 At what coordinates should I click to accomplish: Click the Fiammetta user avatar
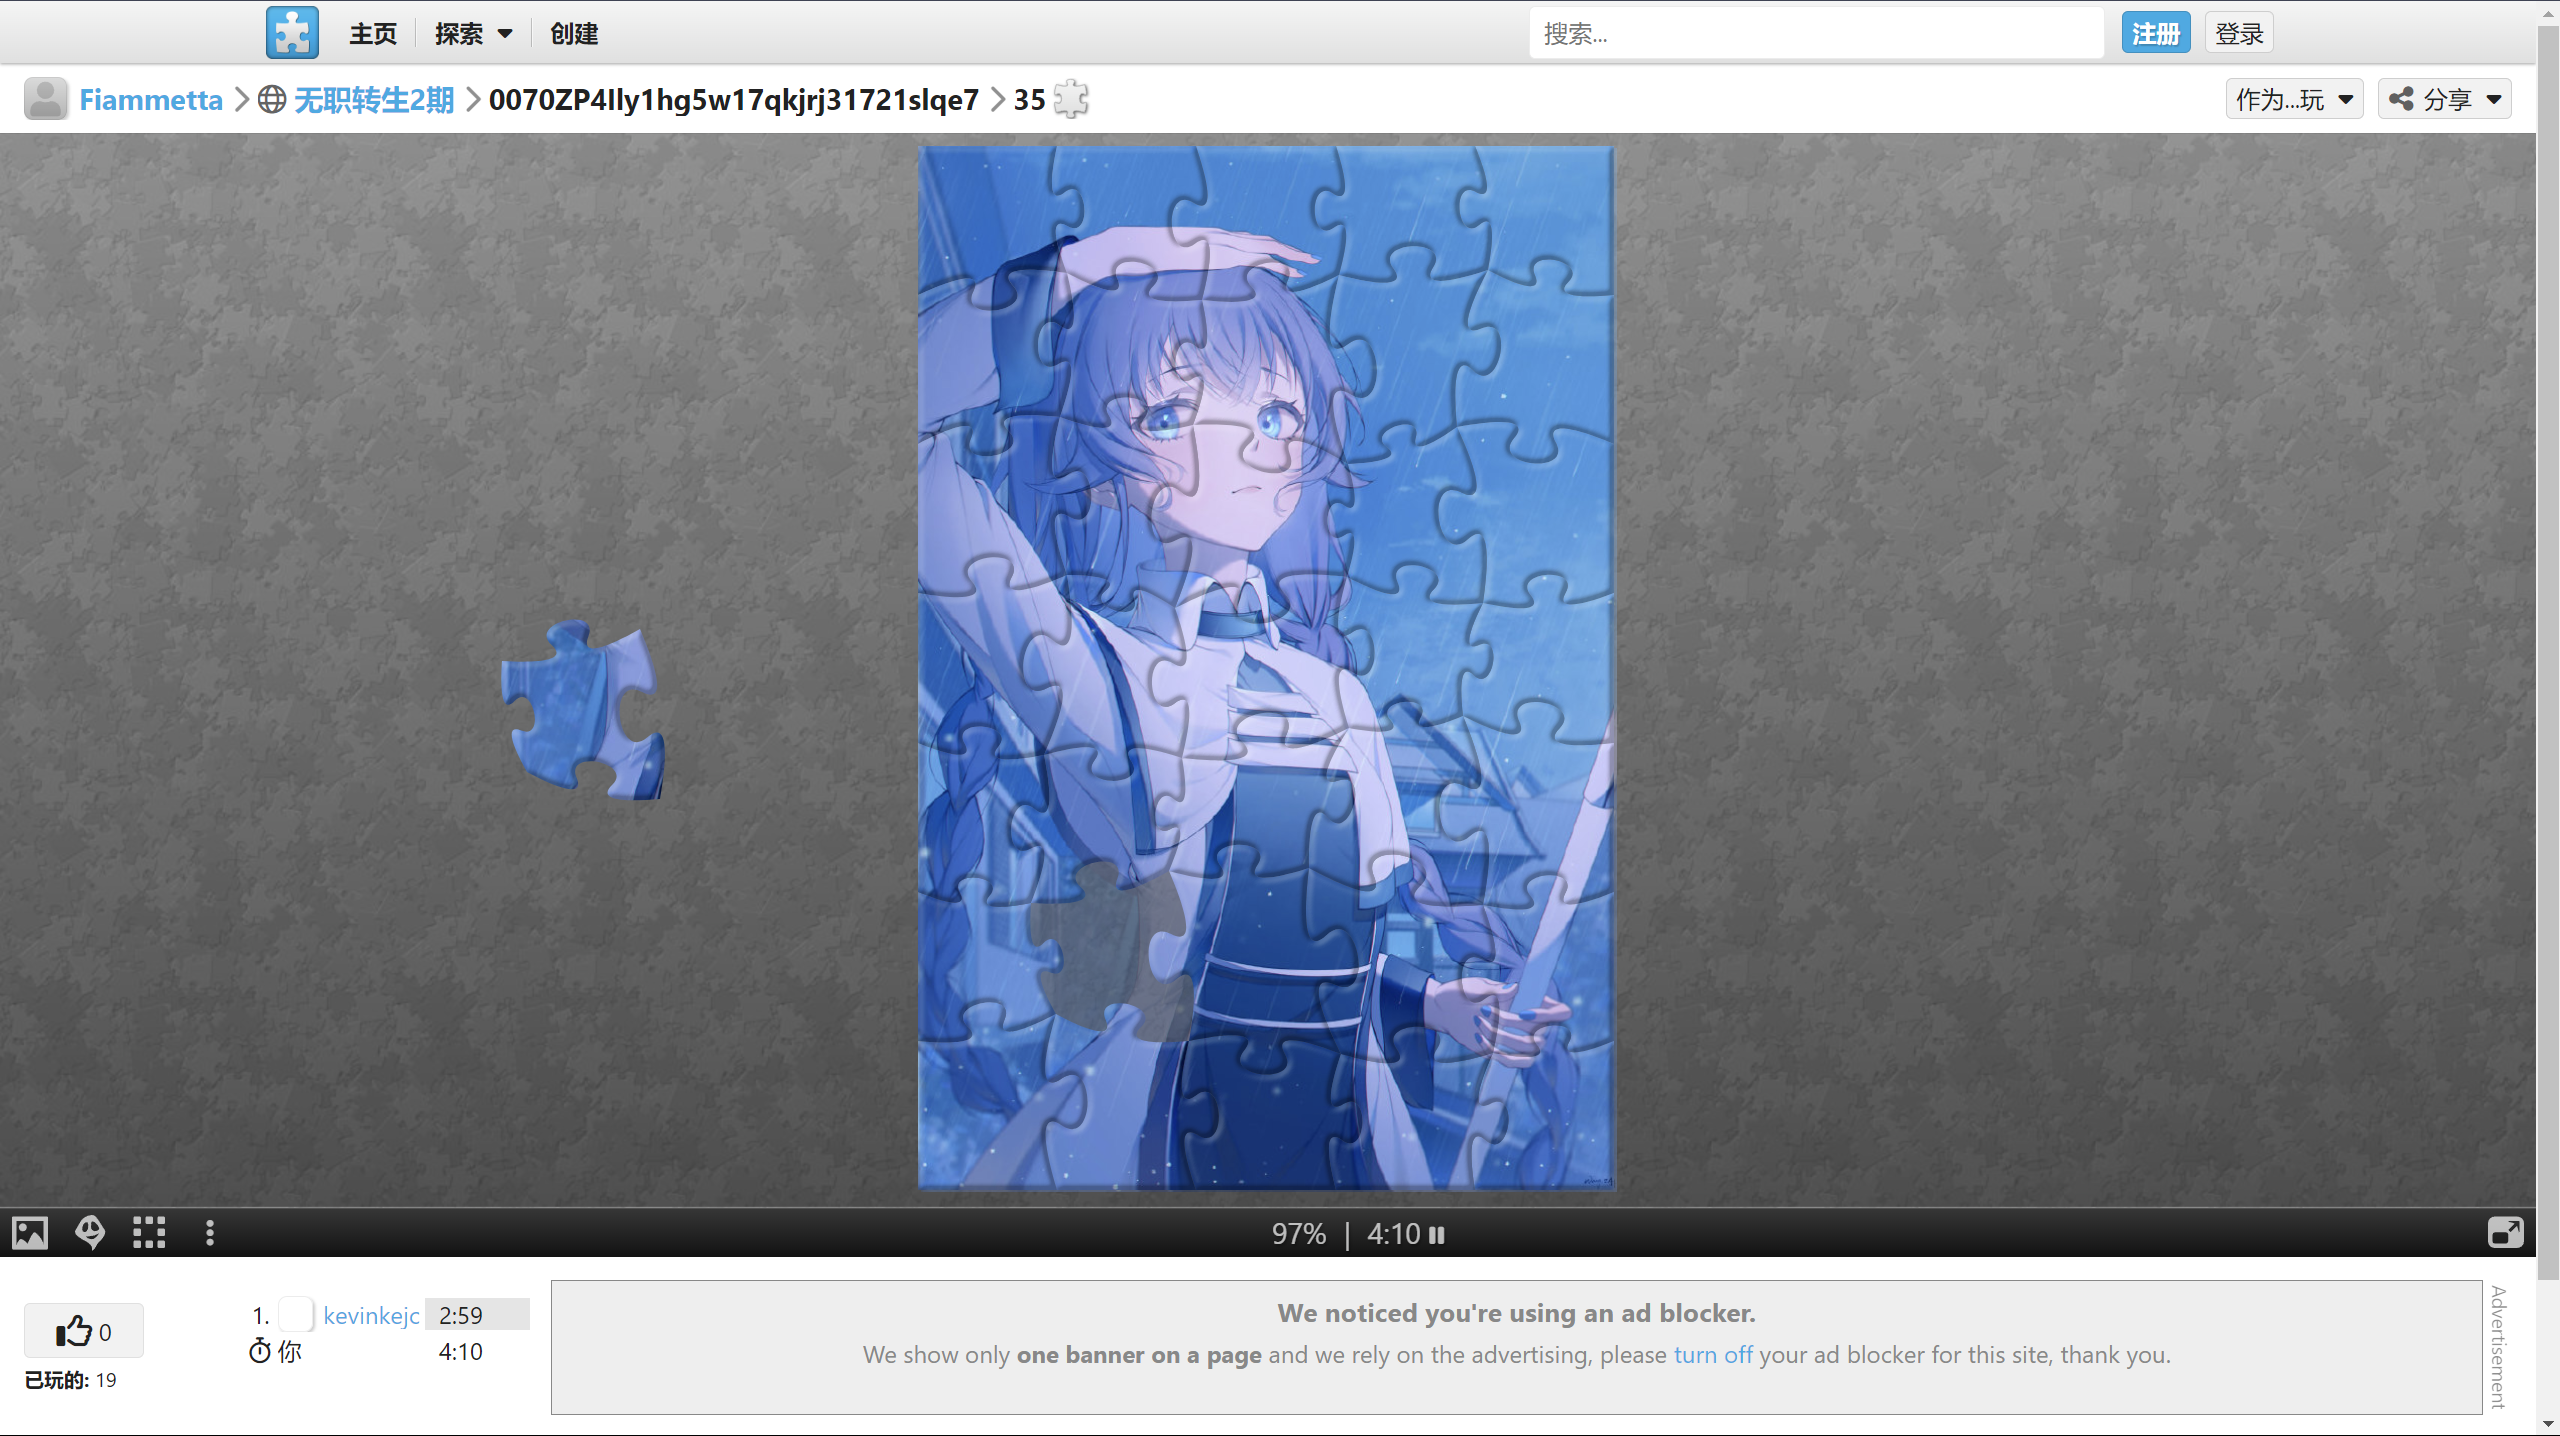[x=46, y=99]
